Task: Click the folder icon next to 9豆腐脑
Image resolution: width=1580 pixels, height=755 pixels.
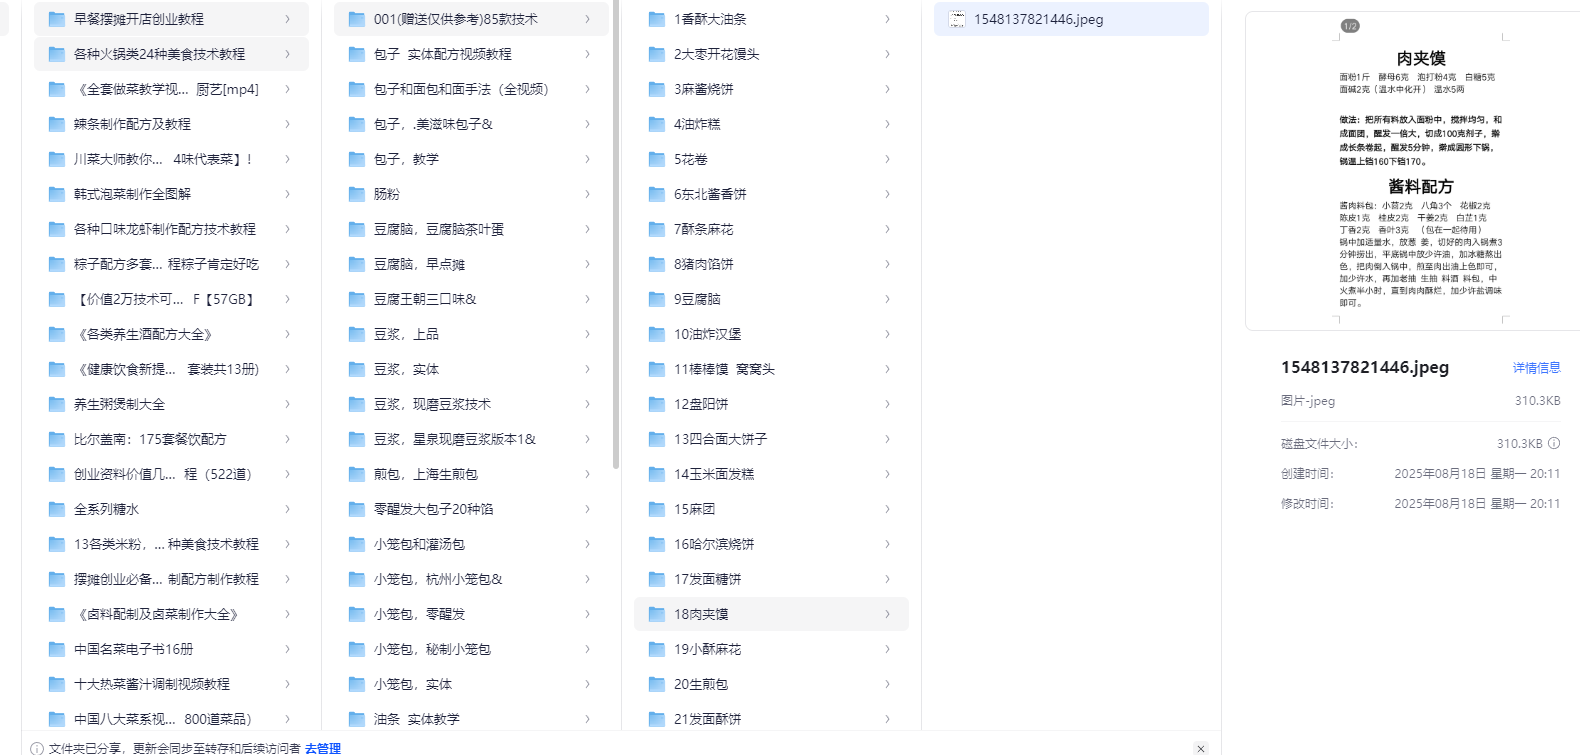Action: point(657,299)
